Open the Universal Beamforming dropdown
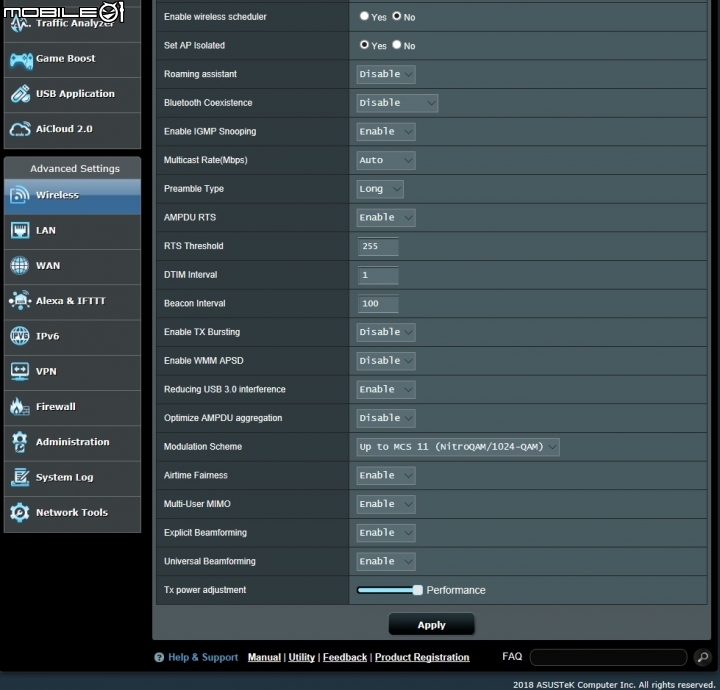This screenshot has width=720, height=690. pos(386,561)
